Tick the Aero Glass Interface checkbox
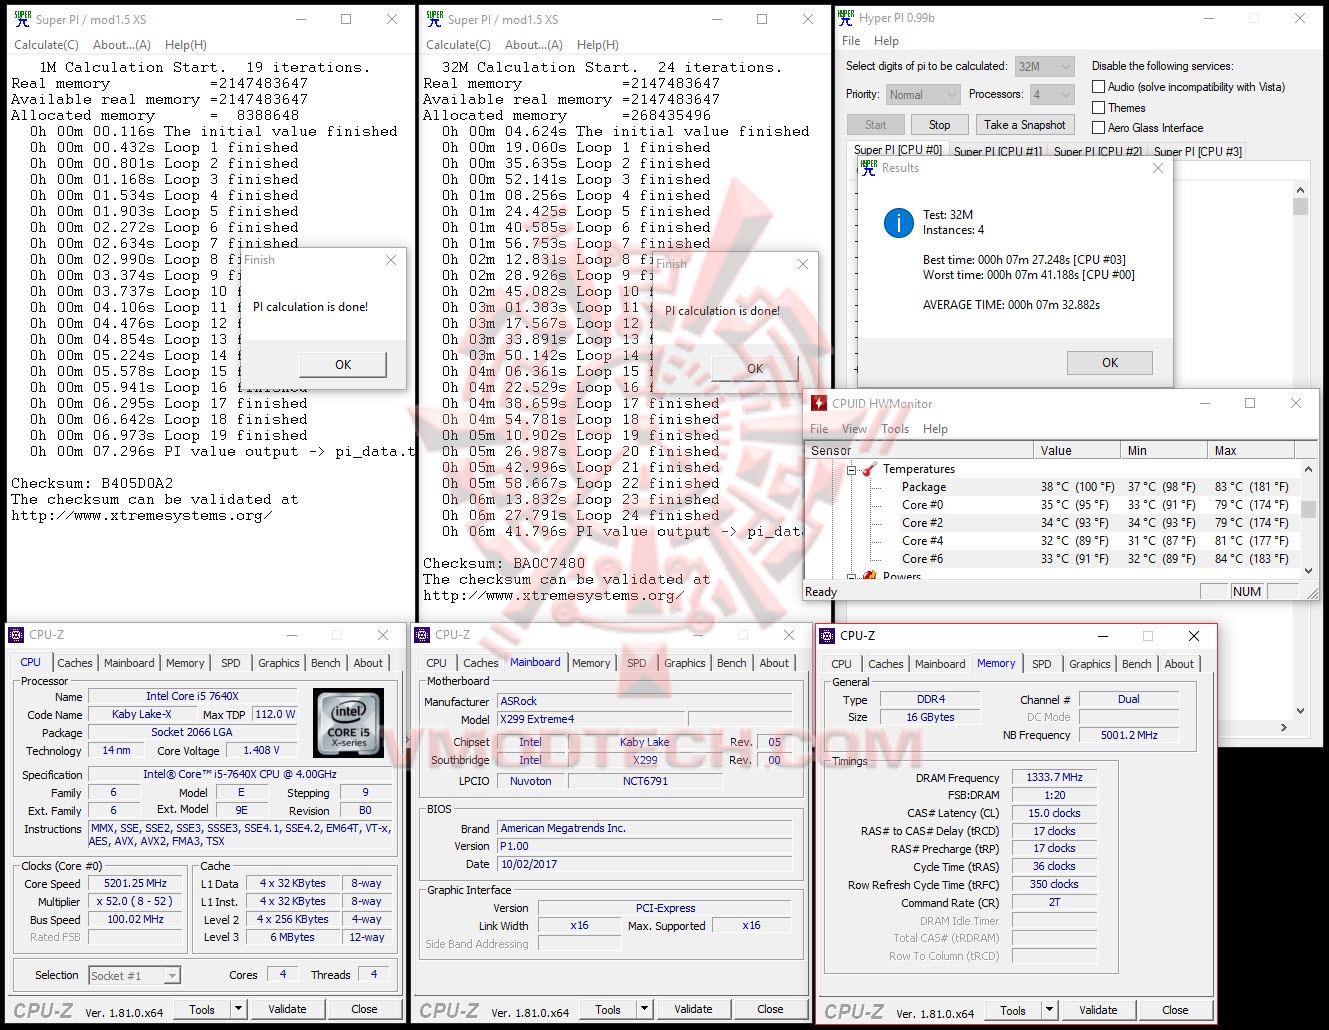This screenshot has width=1329, height=1030. 1098,128
